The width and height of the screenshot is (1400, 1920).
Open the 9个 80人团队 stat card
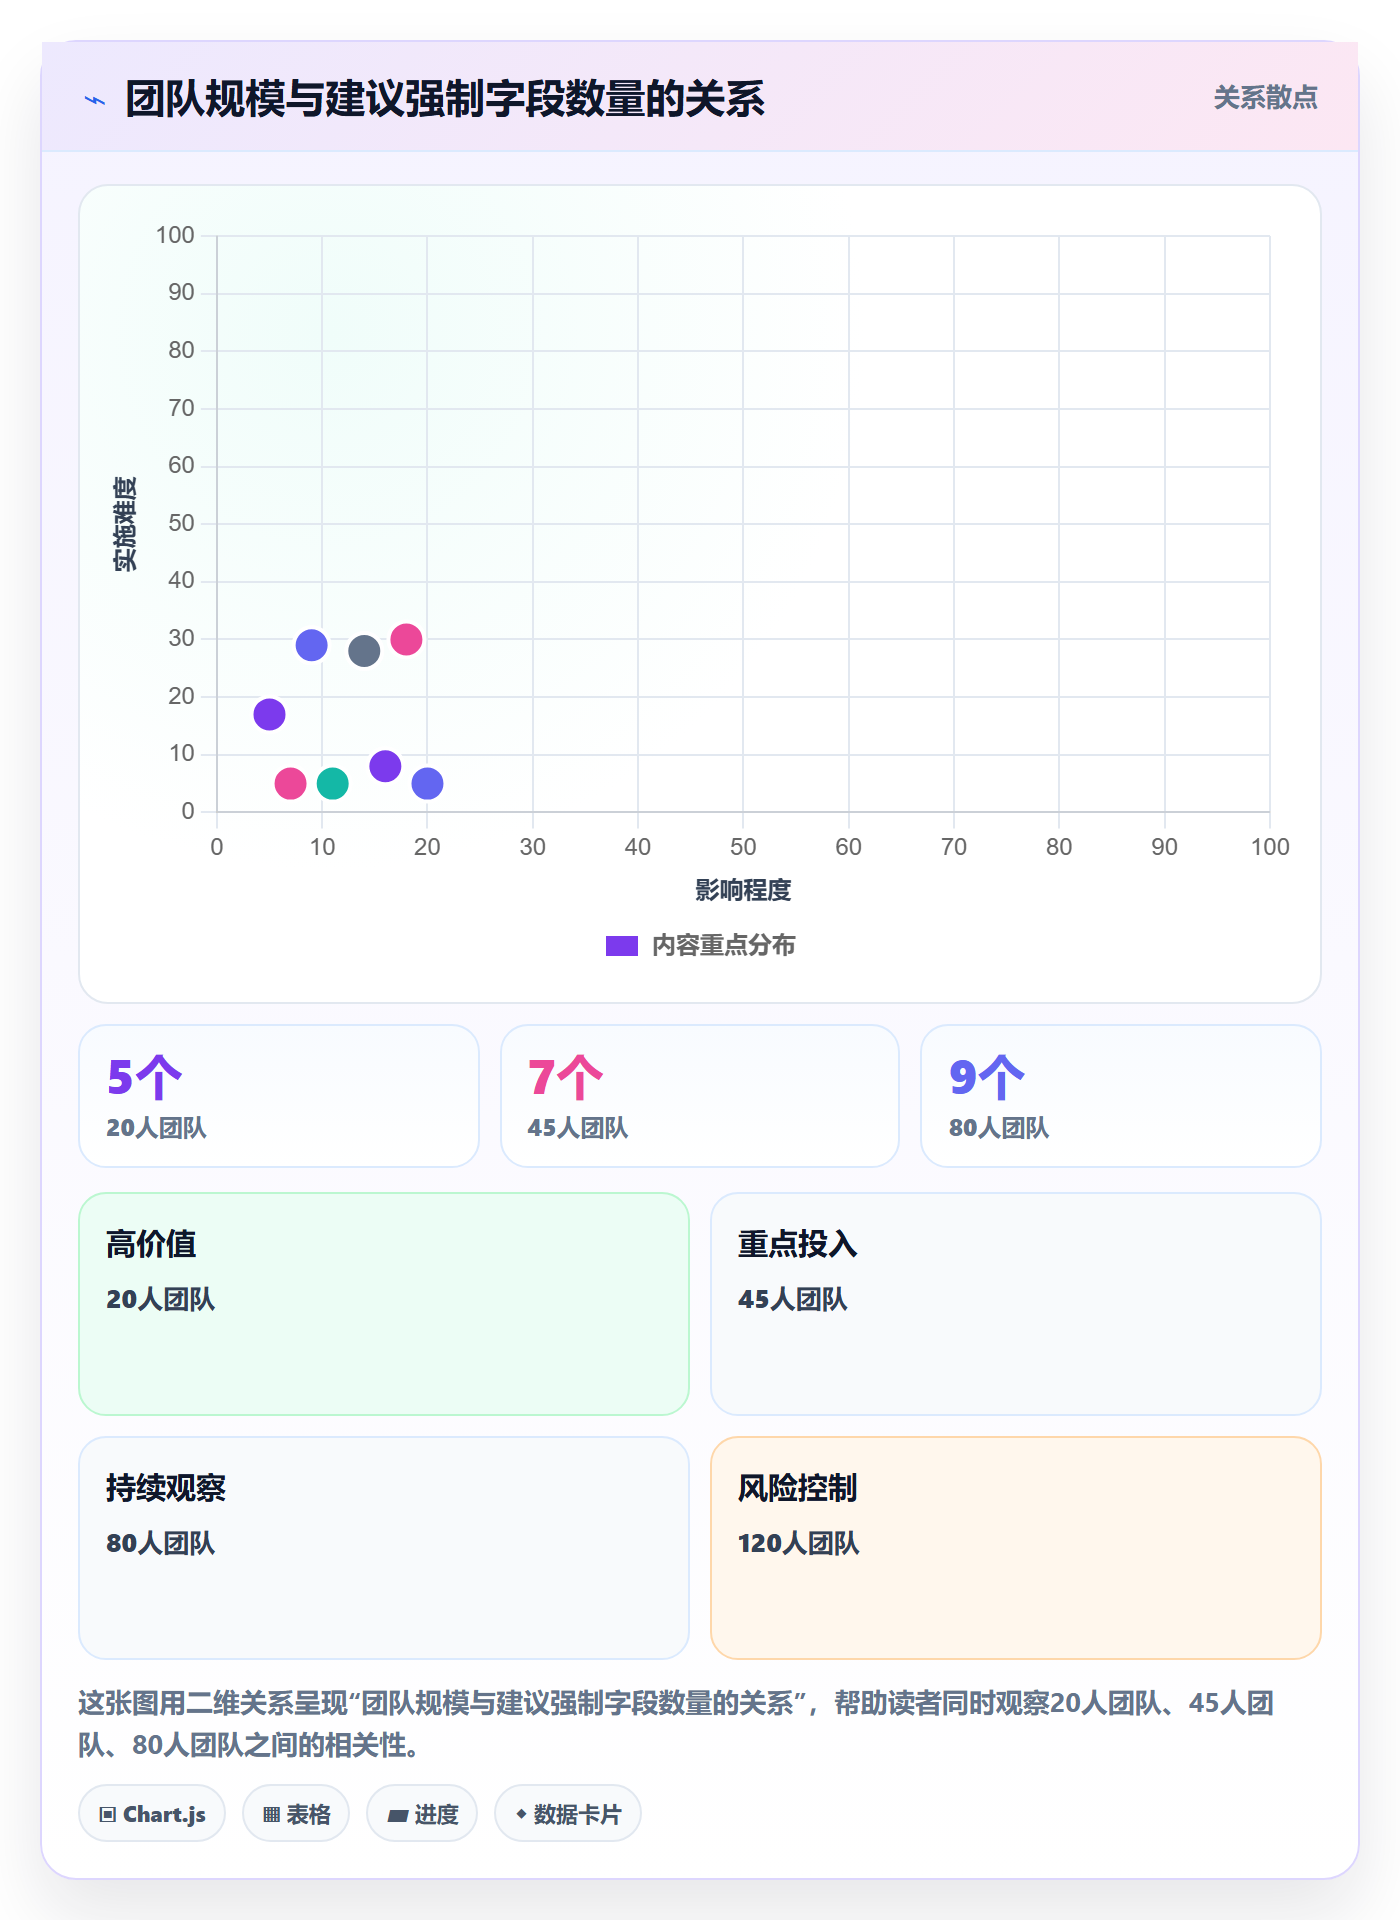click(1121, 1096)
